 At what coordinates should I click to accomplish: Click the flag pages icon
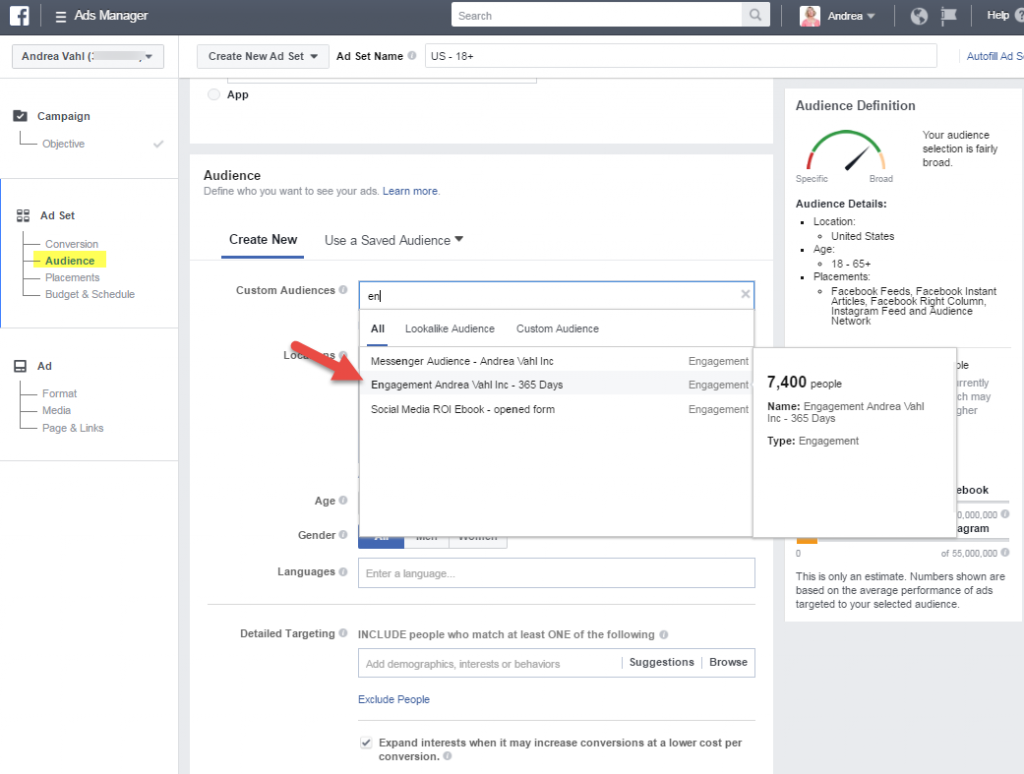tap(949, 16)
